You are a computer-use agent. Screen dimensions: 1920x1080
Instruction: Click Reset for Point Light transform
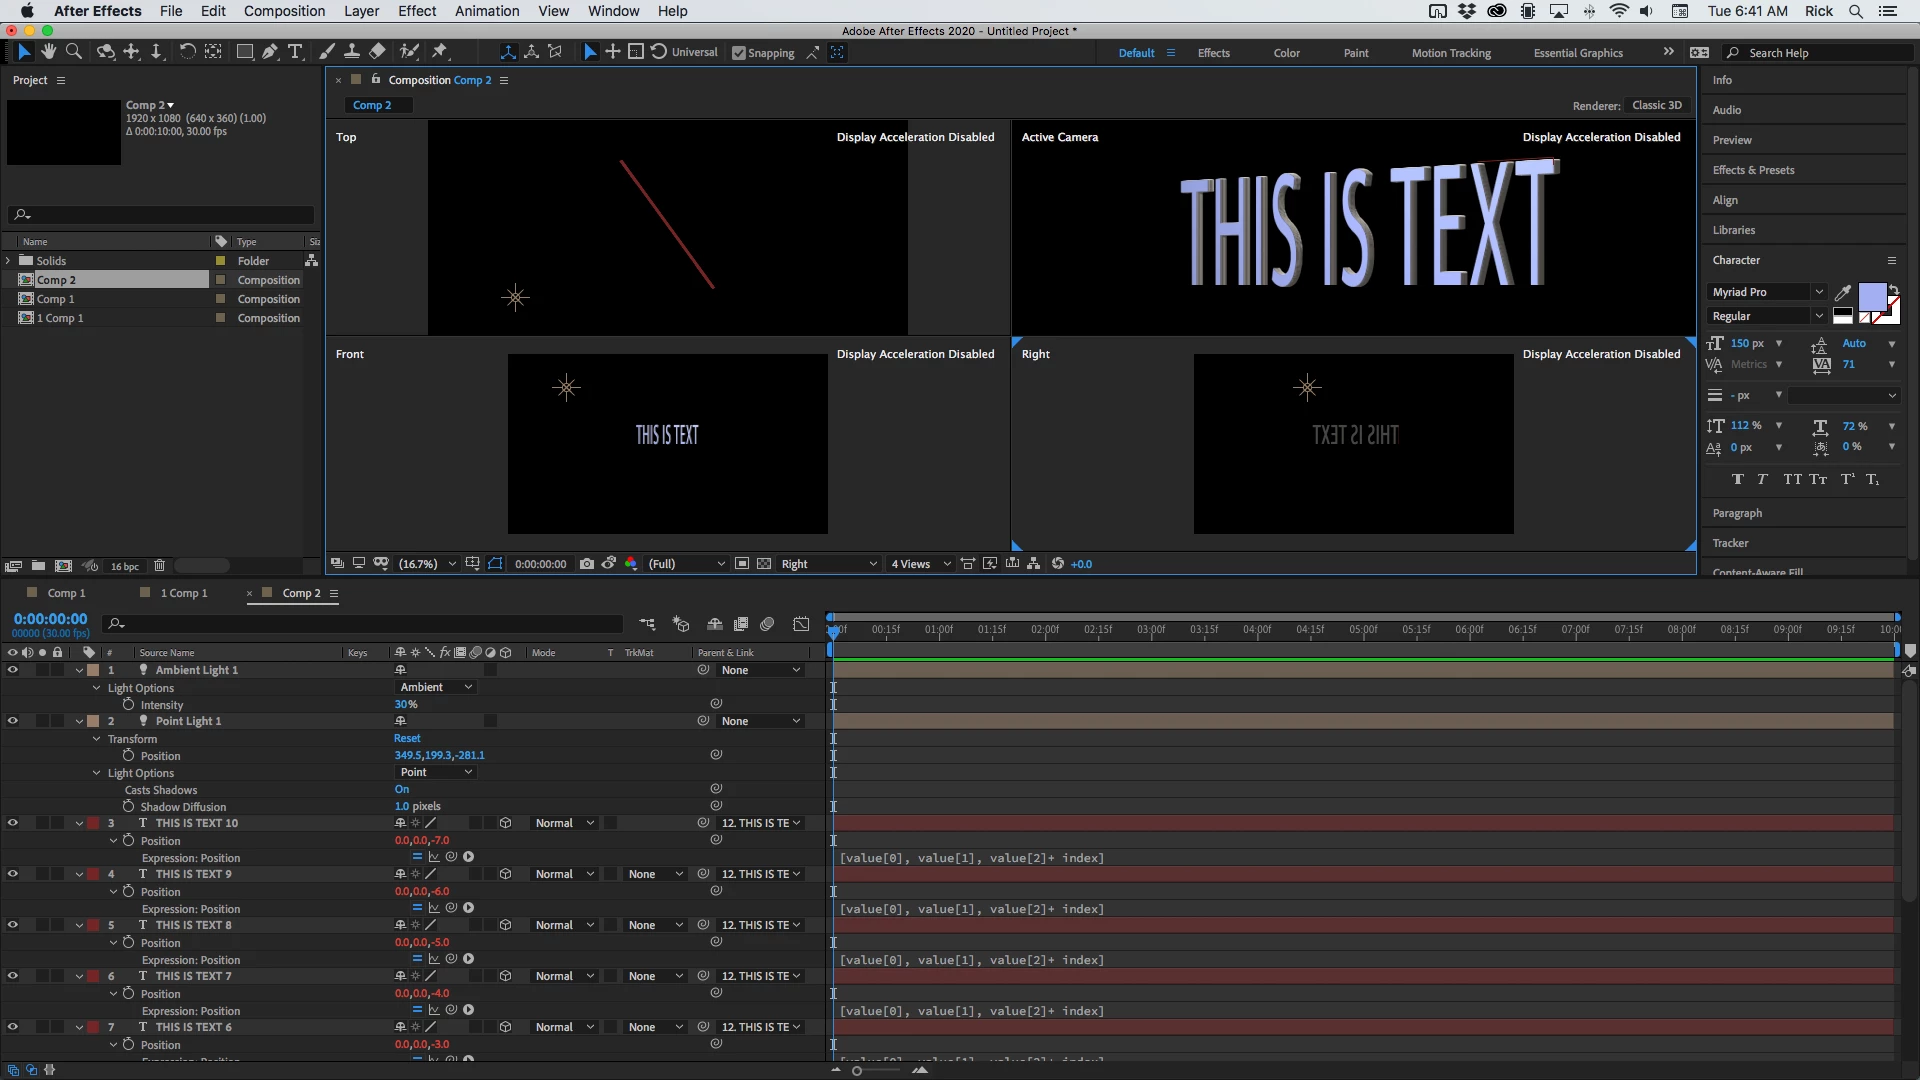pos(407,738)
